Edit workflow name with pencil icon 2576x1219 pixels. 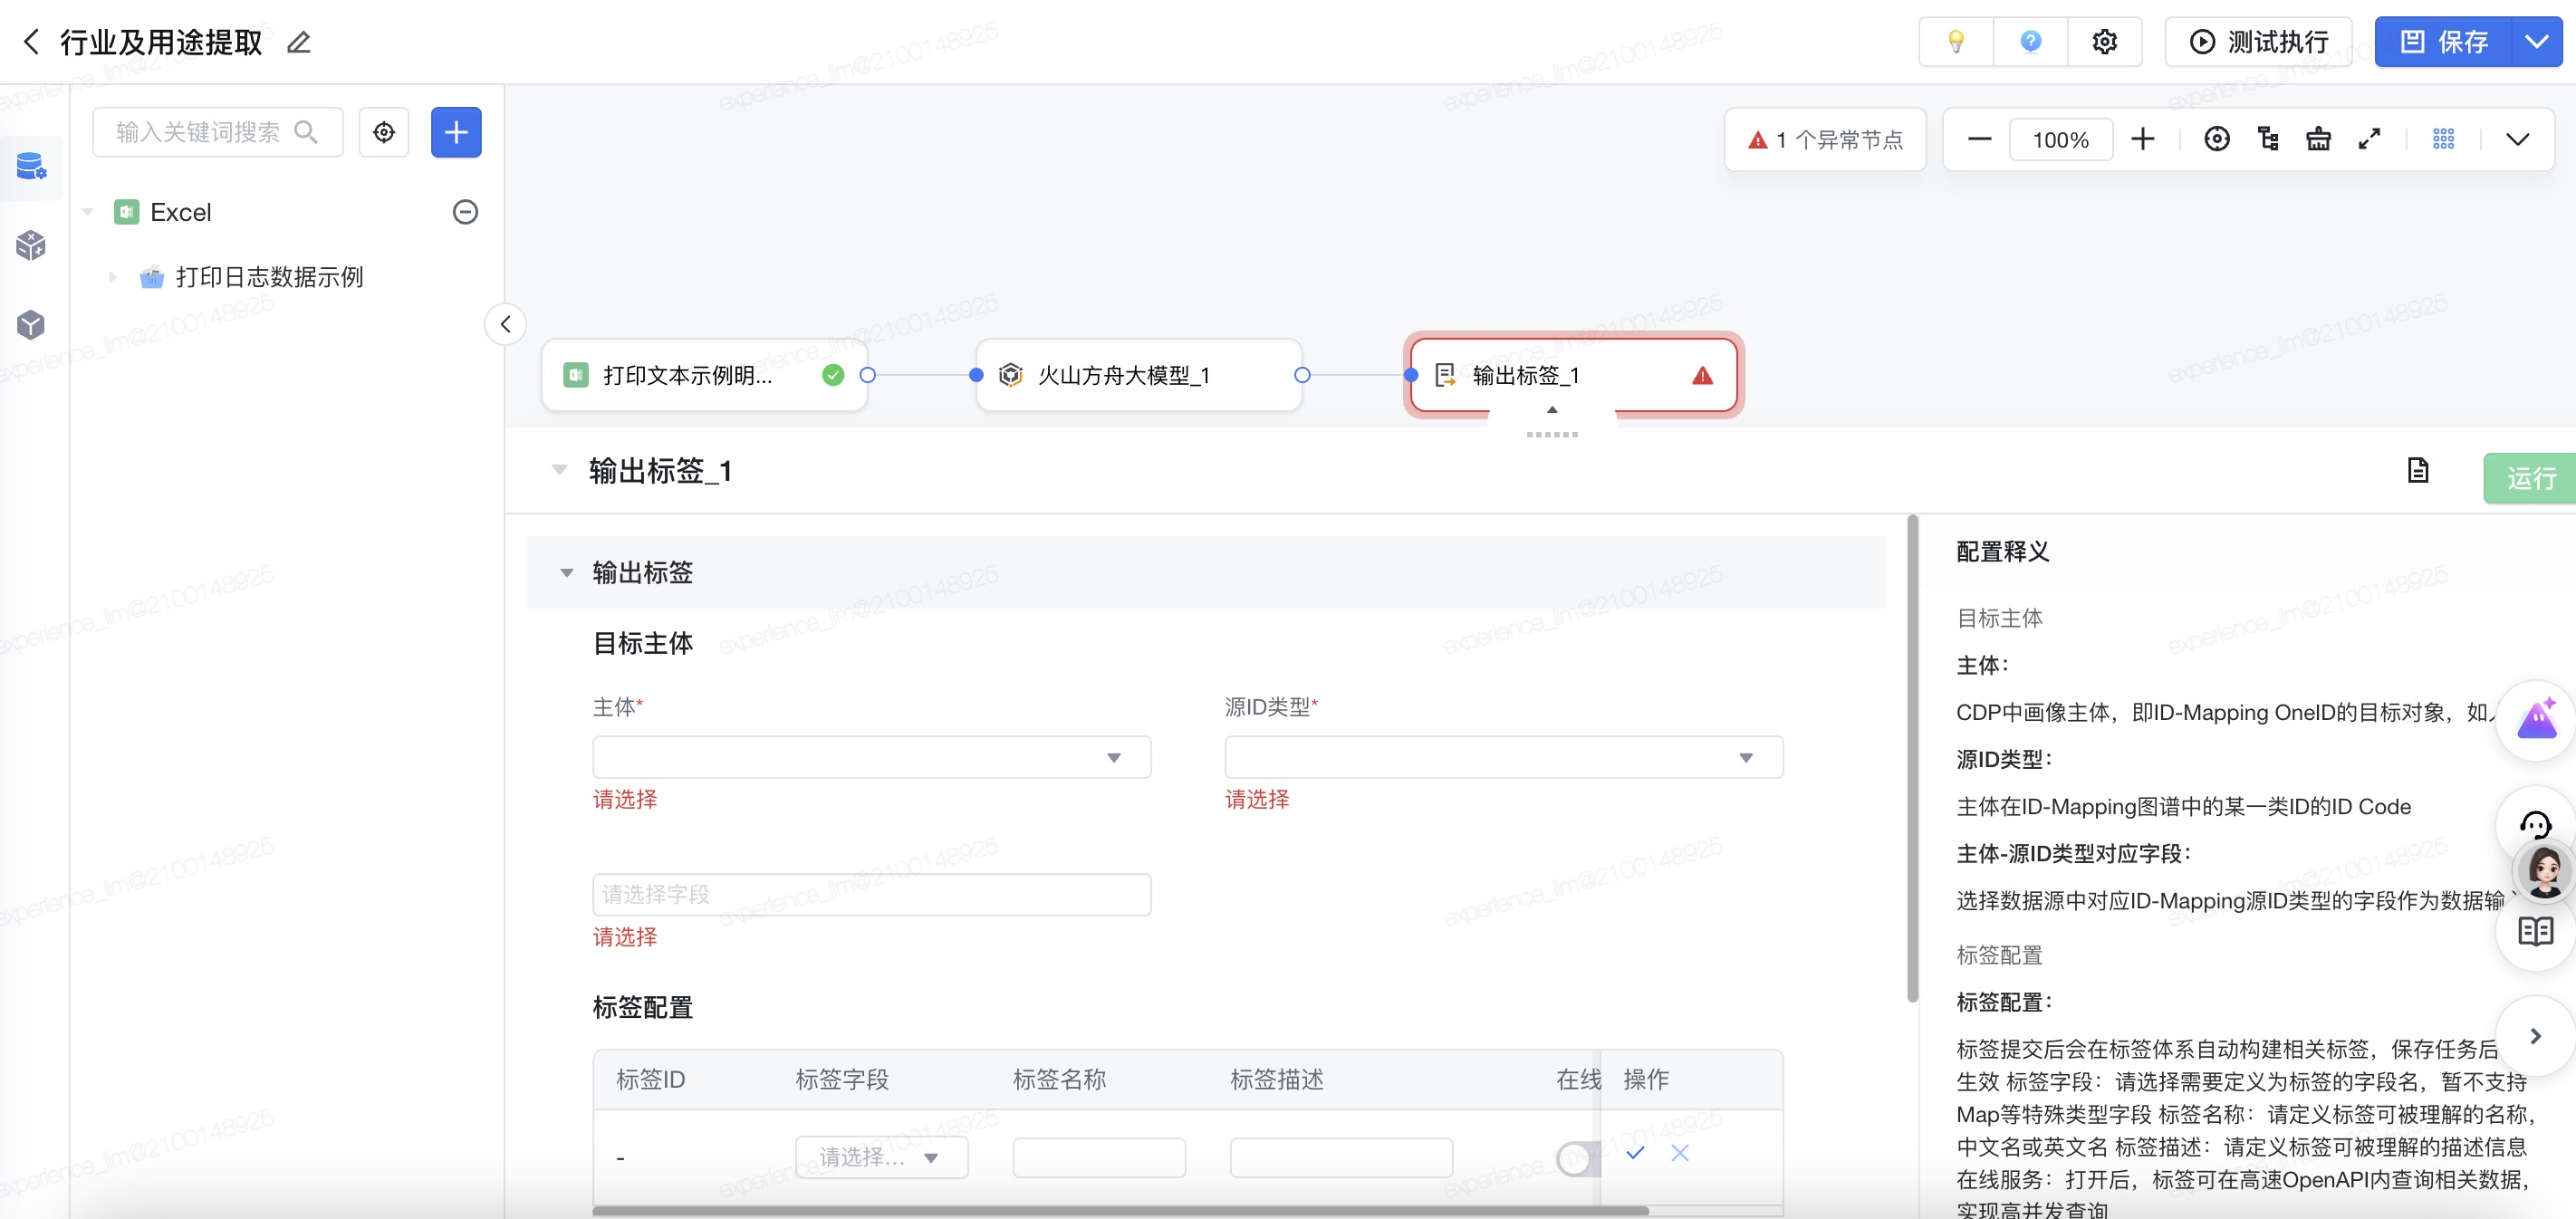coord(299,42)
